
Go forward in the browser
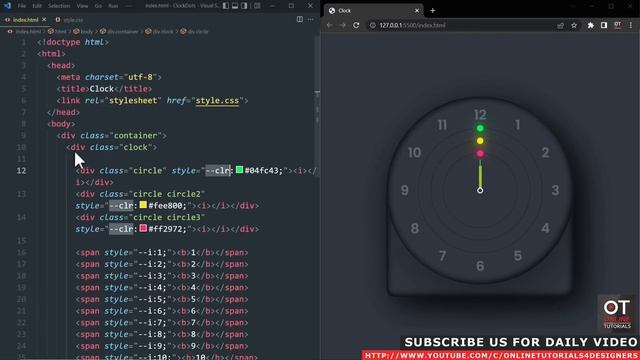tap(343, 25)
